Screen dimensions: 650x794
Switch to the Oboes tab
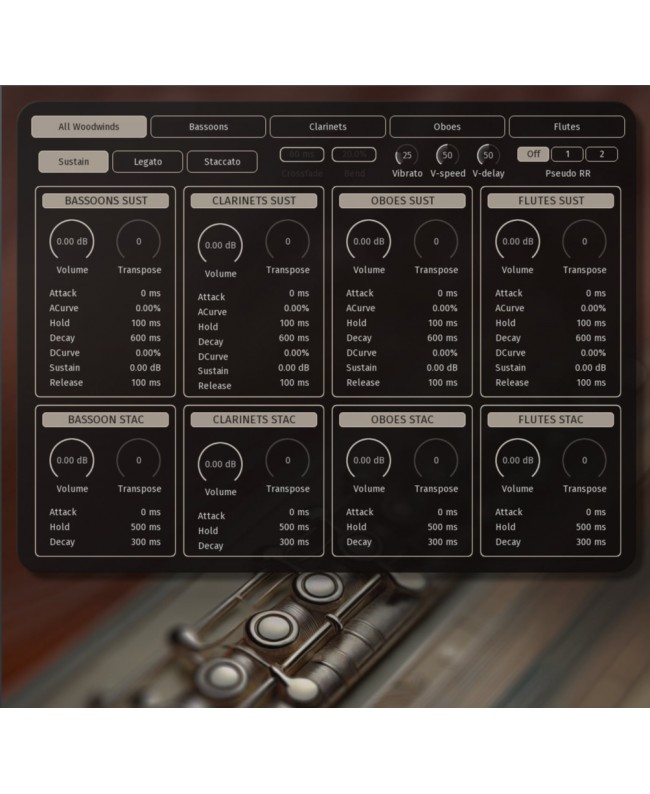tap(447, 127)
